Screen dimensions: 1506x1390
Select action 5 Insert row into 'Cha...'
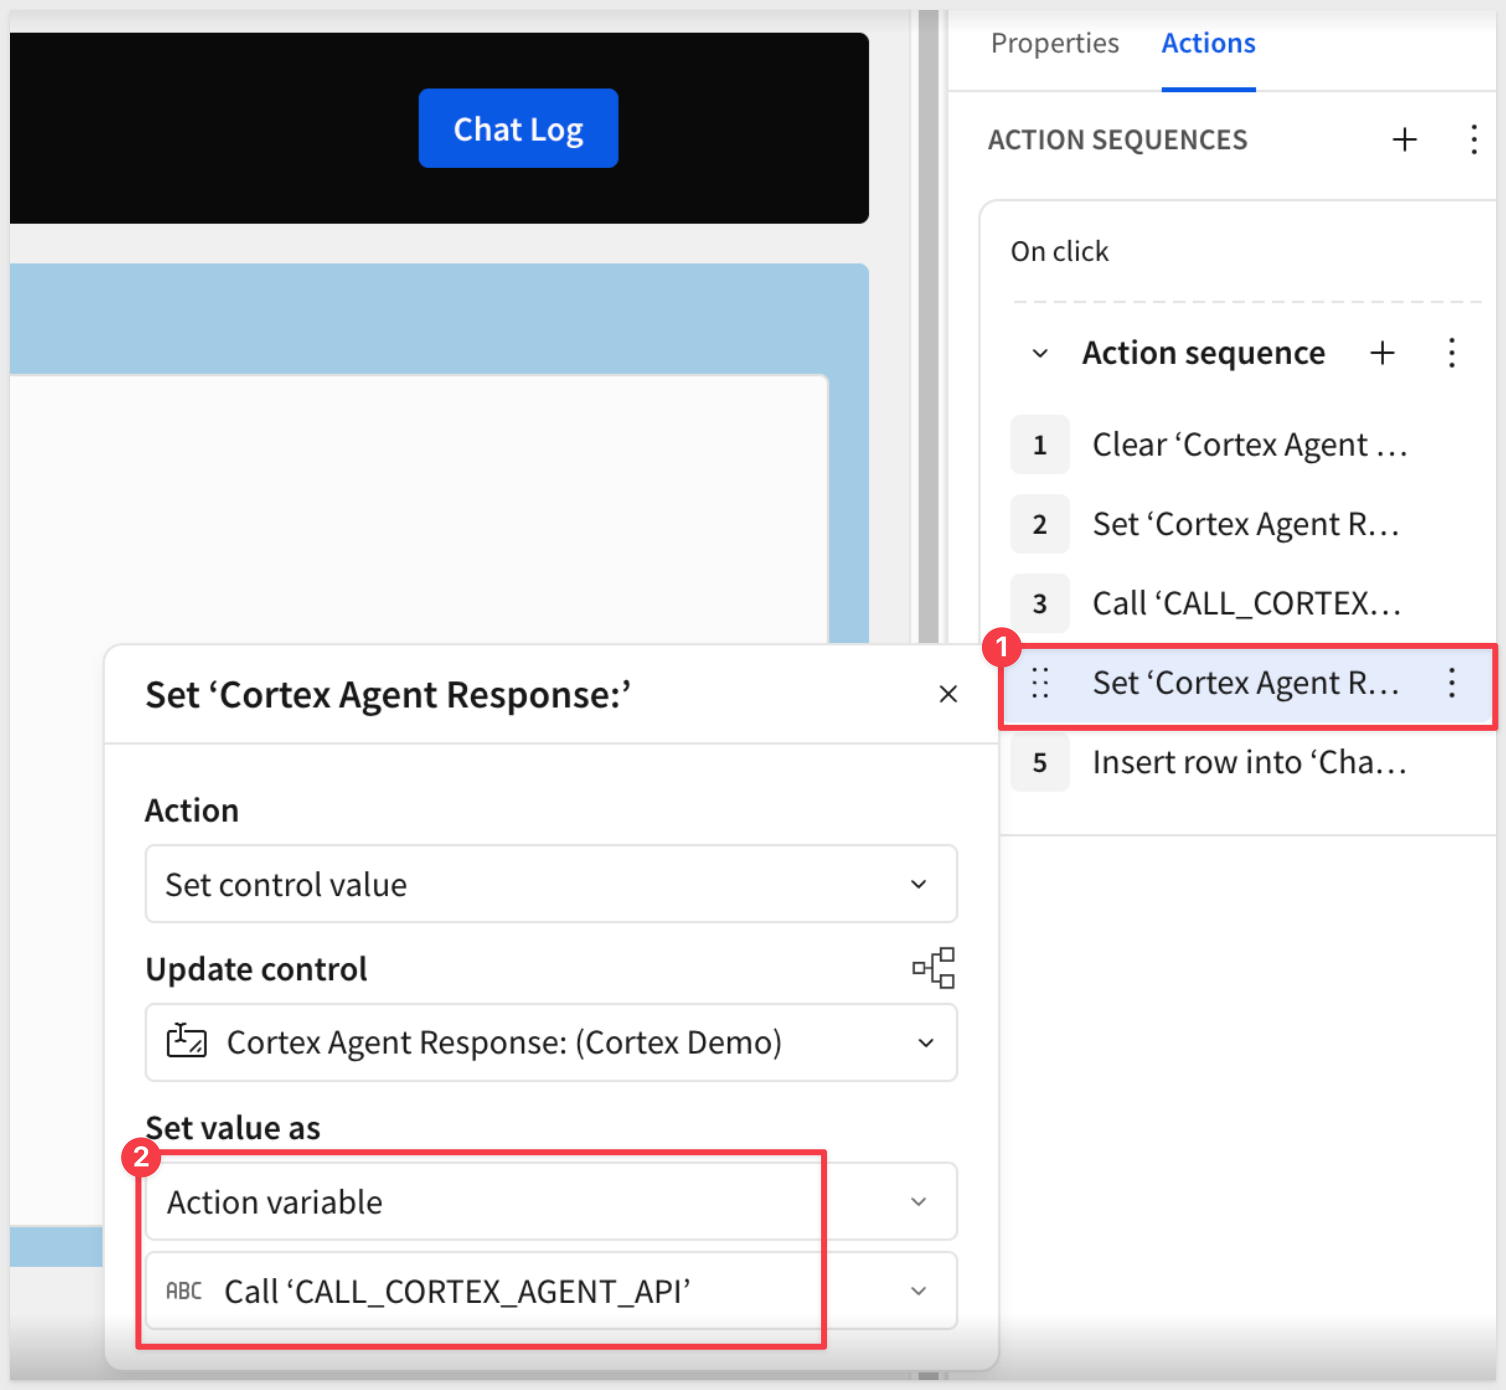(x=1248, y=763)
